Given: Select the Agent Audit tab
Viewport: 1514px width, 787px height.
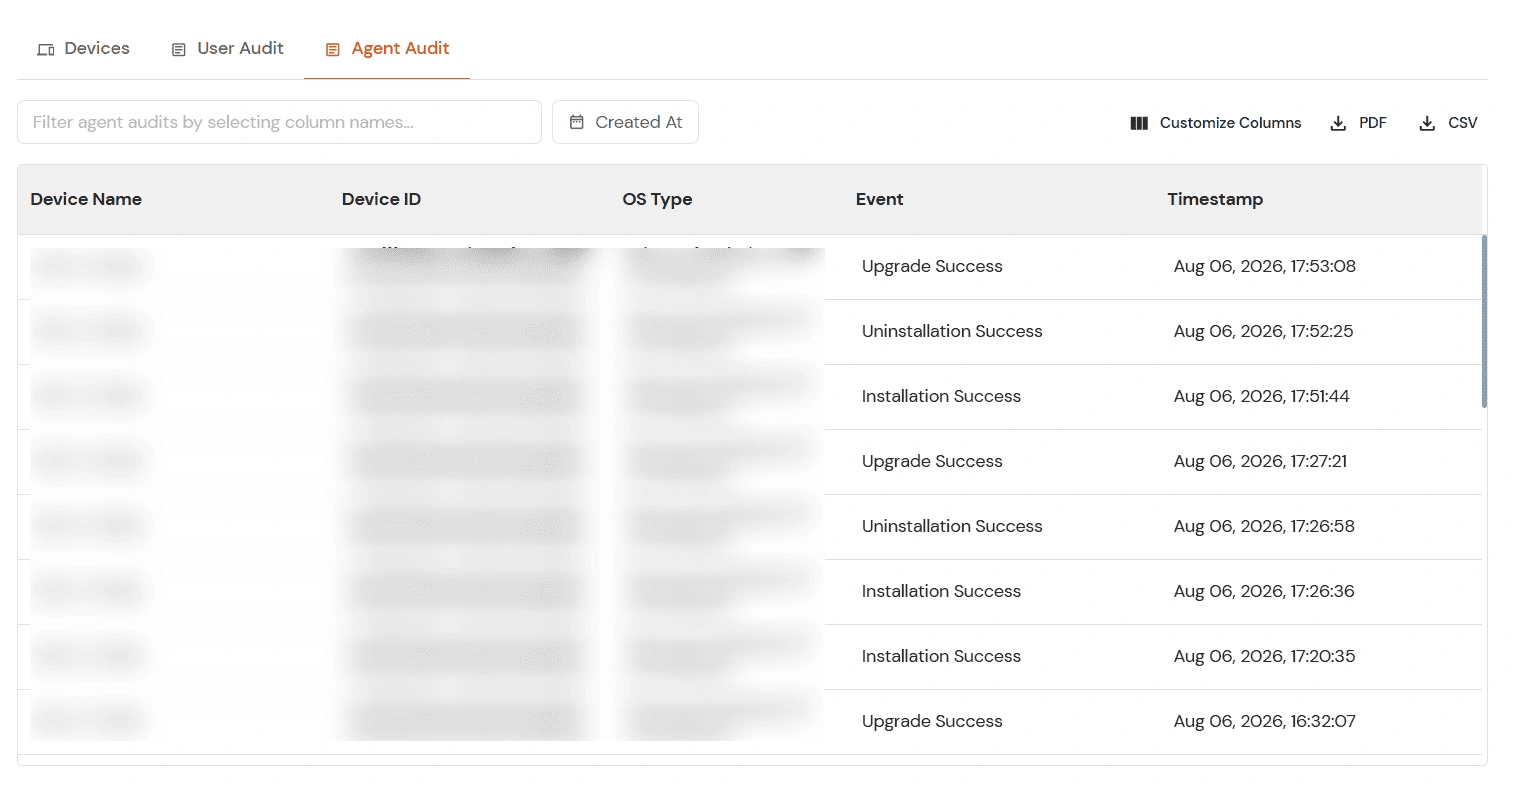Looking at the screenshot, I should click(x=387, y=48).
